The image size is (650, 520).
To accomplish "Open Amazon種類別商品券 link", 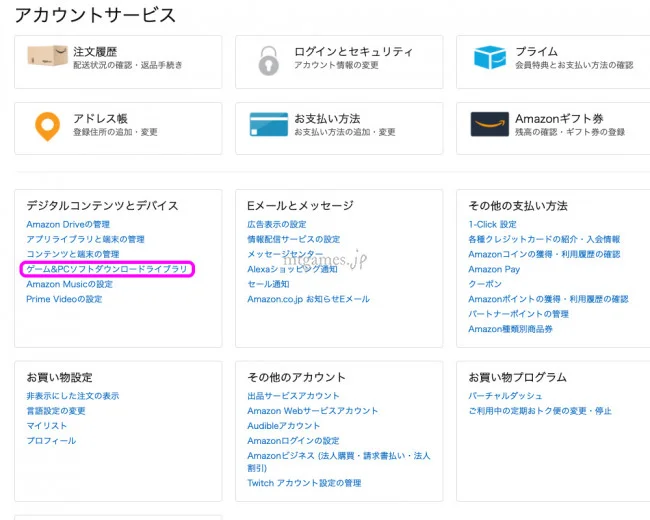I will click(x=511, y=329).
